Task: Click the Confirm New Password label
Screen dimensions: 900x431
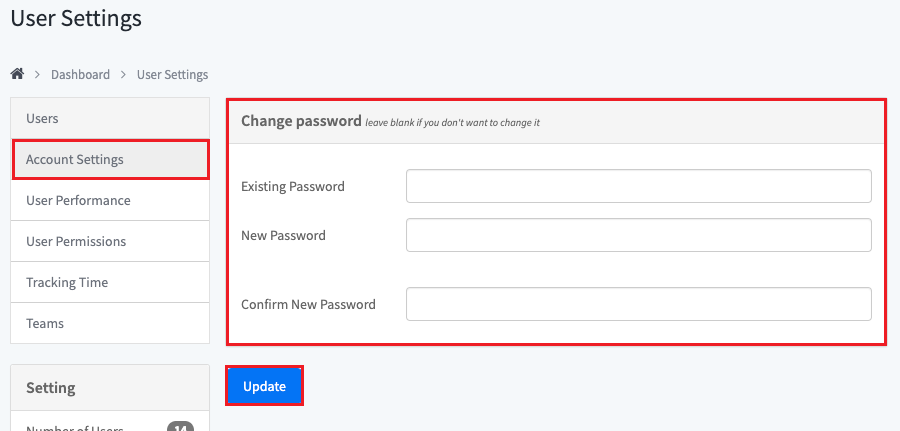Action: [308, 305]
